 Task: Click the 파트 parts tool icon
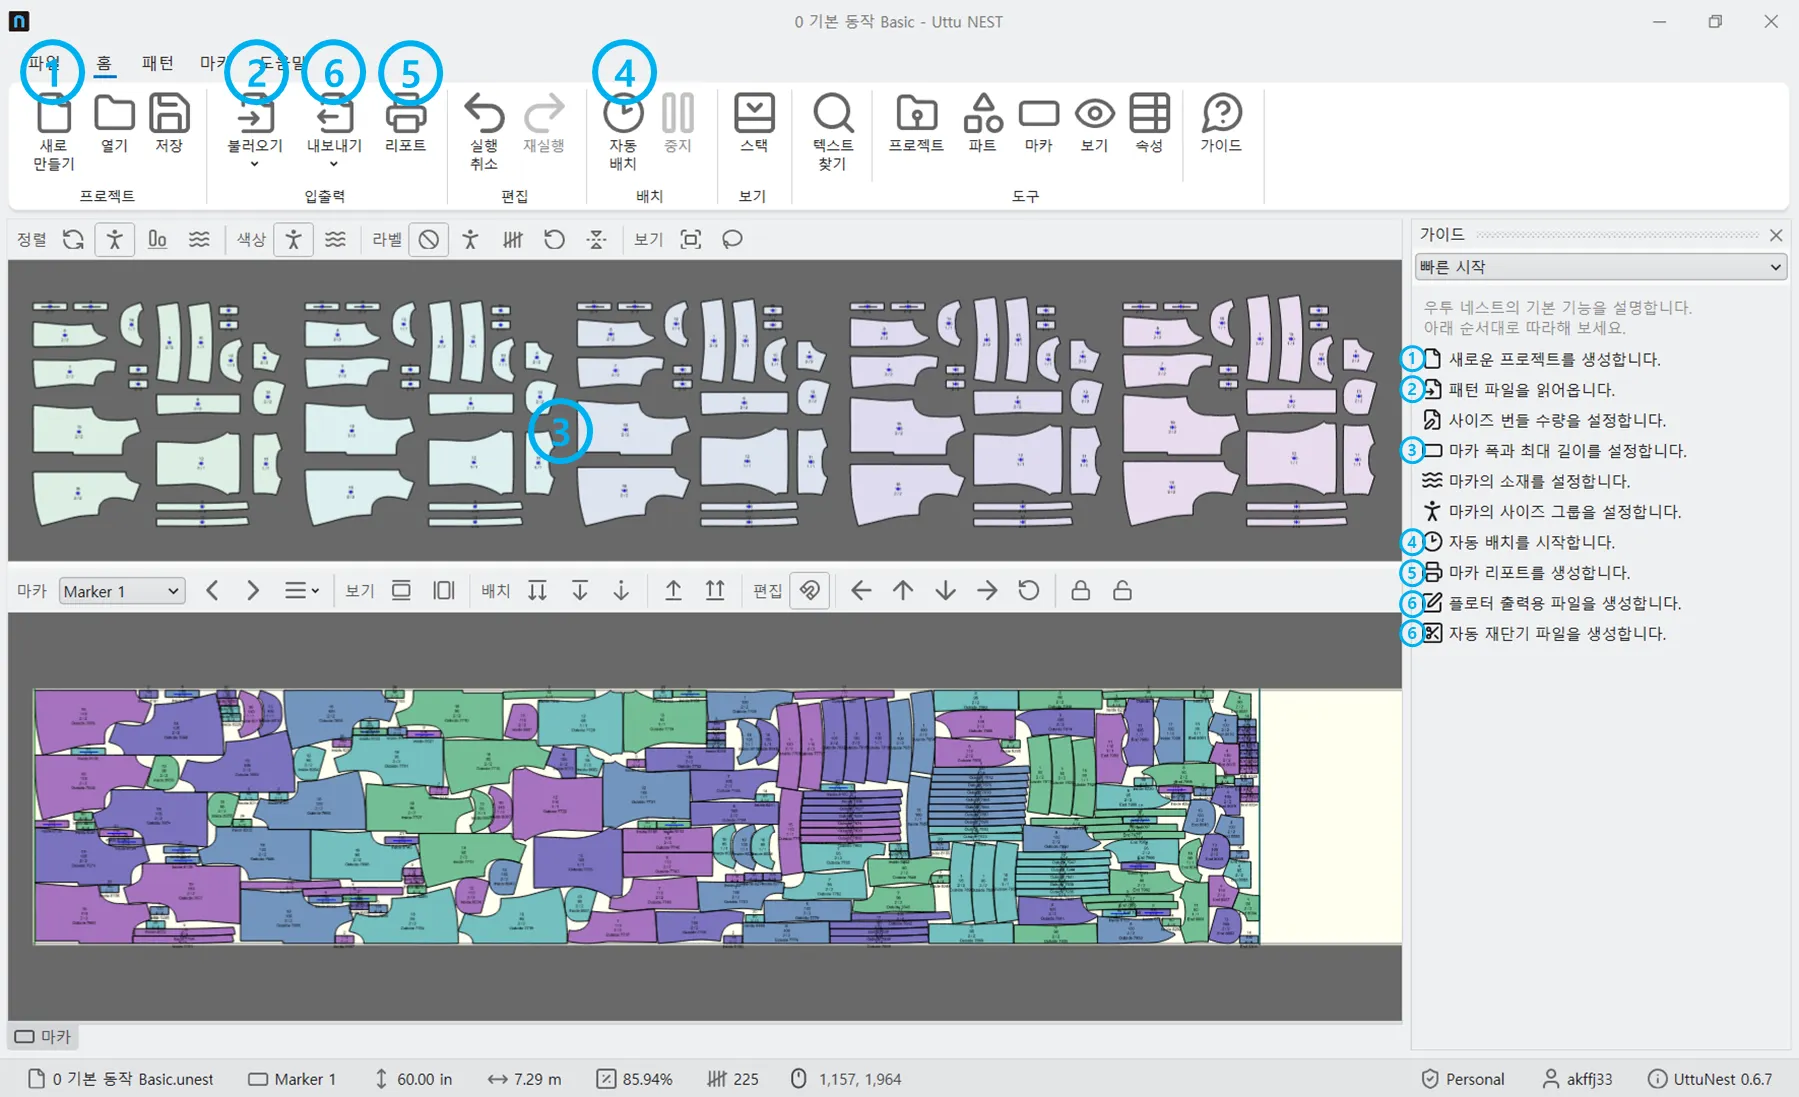982,115
